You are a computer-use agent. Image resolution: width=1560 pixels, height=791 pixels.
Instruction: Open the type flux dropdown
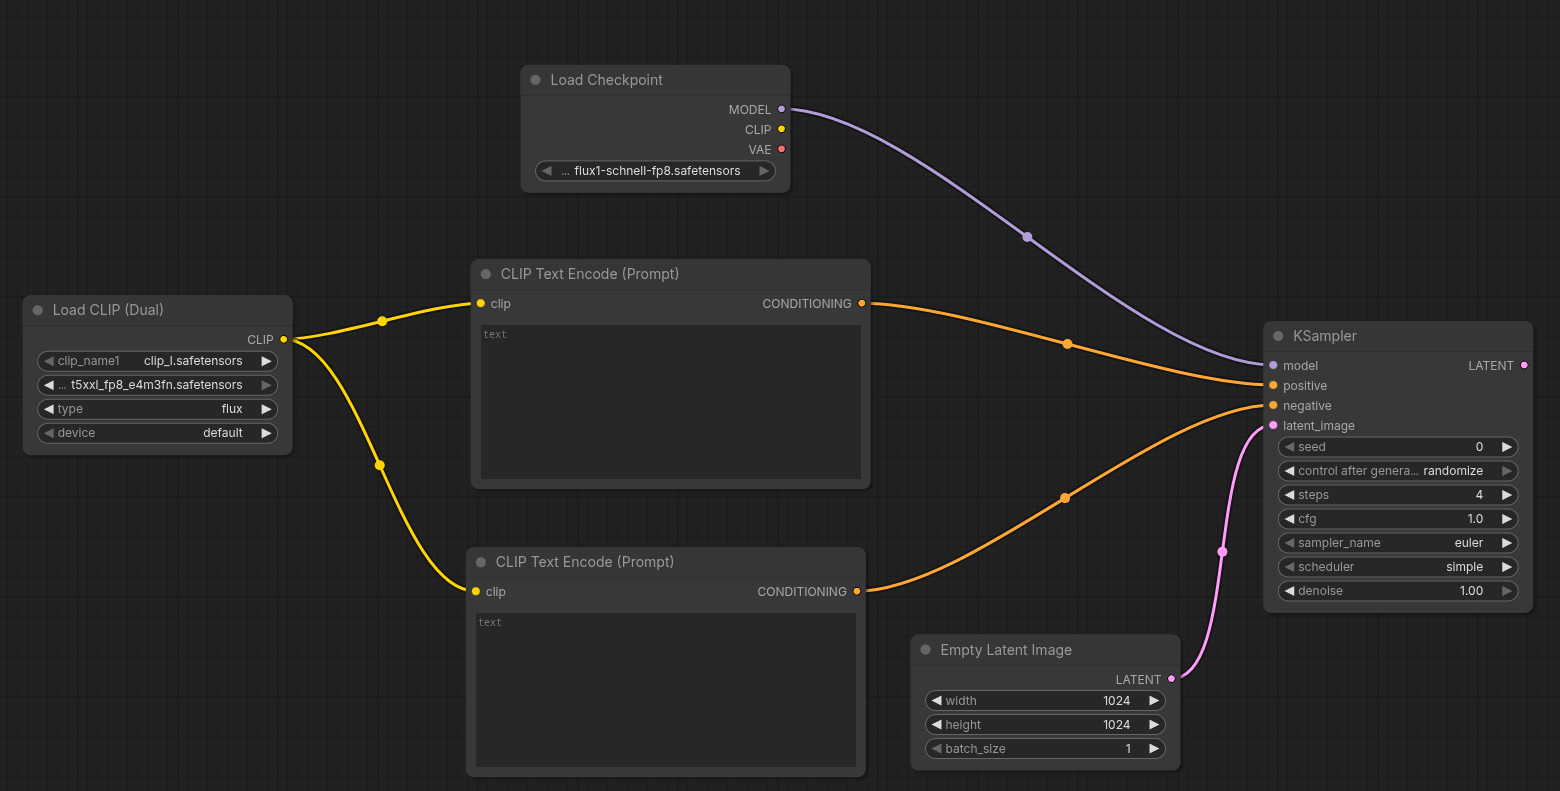tap(158, 409)
